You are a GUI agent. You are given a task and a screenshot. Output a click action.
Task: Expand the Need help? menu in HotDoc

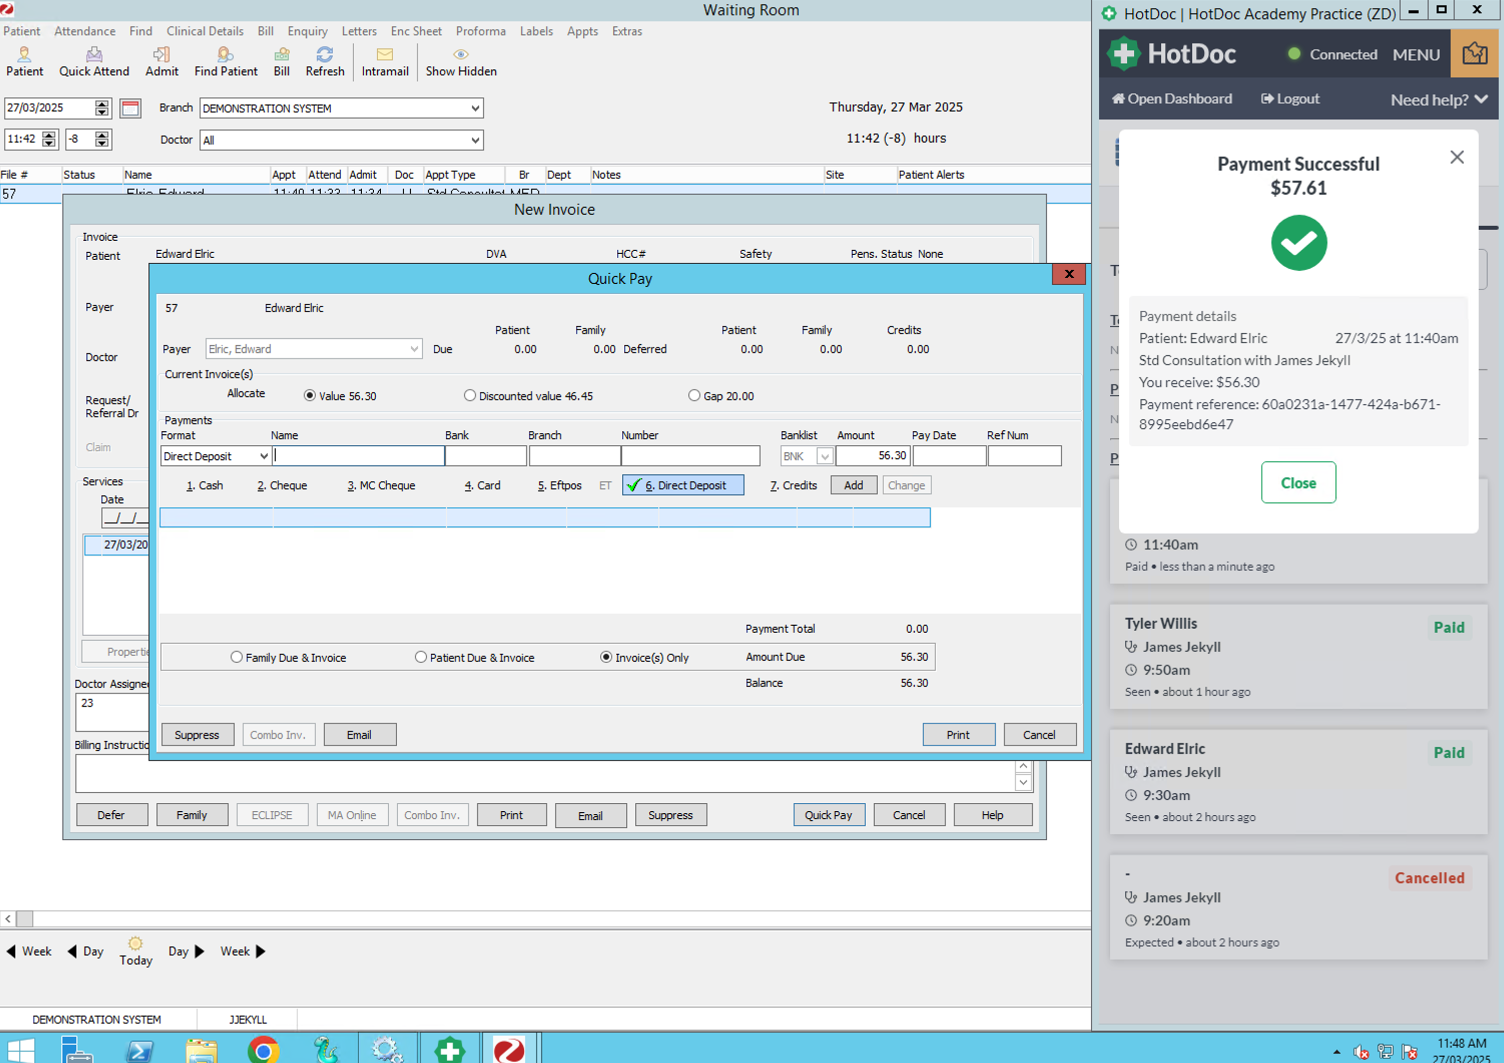1439,99
